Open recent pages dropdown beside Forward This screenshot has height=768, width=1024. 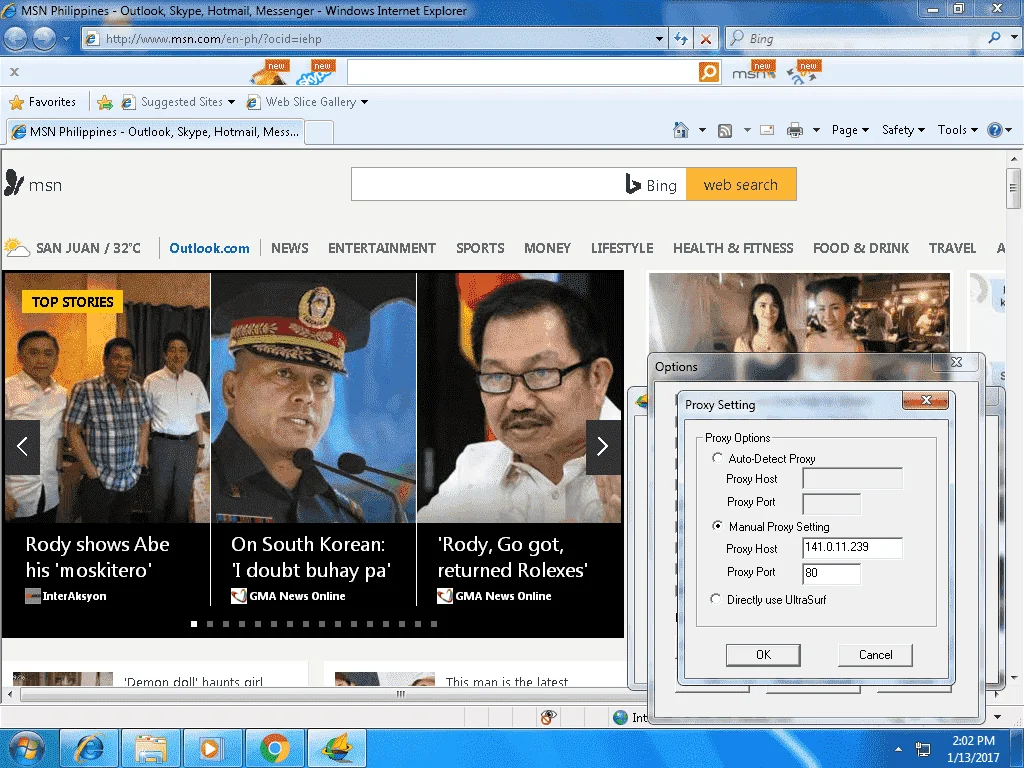pyautogui.click(x=66, y=39)
